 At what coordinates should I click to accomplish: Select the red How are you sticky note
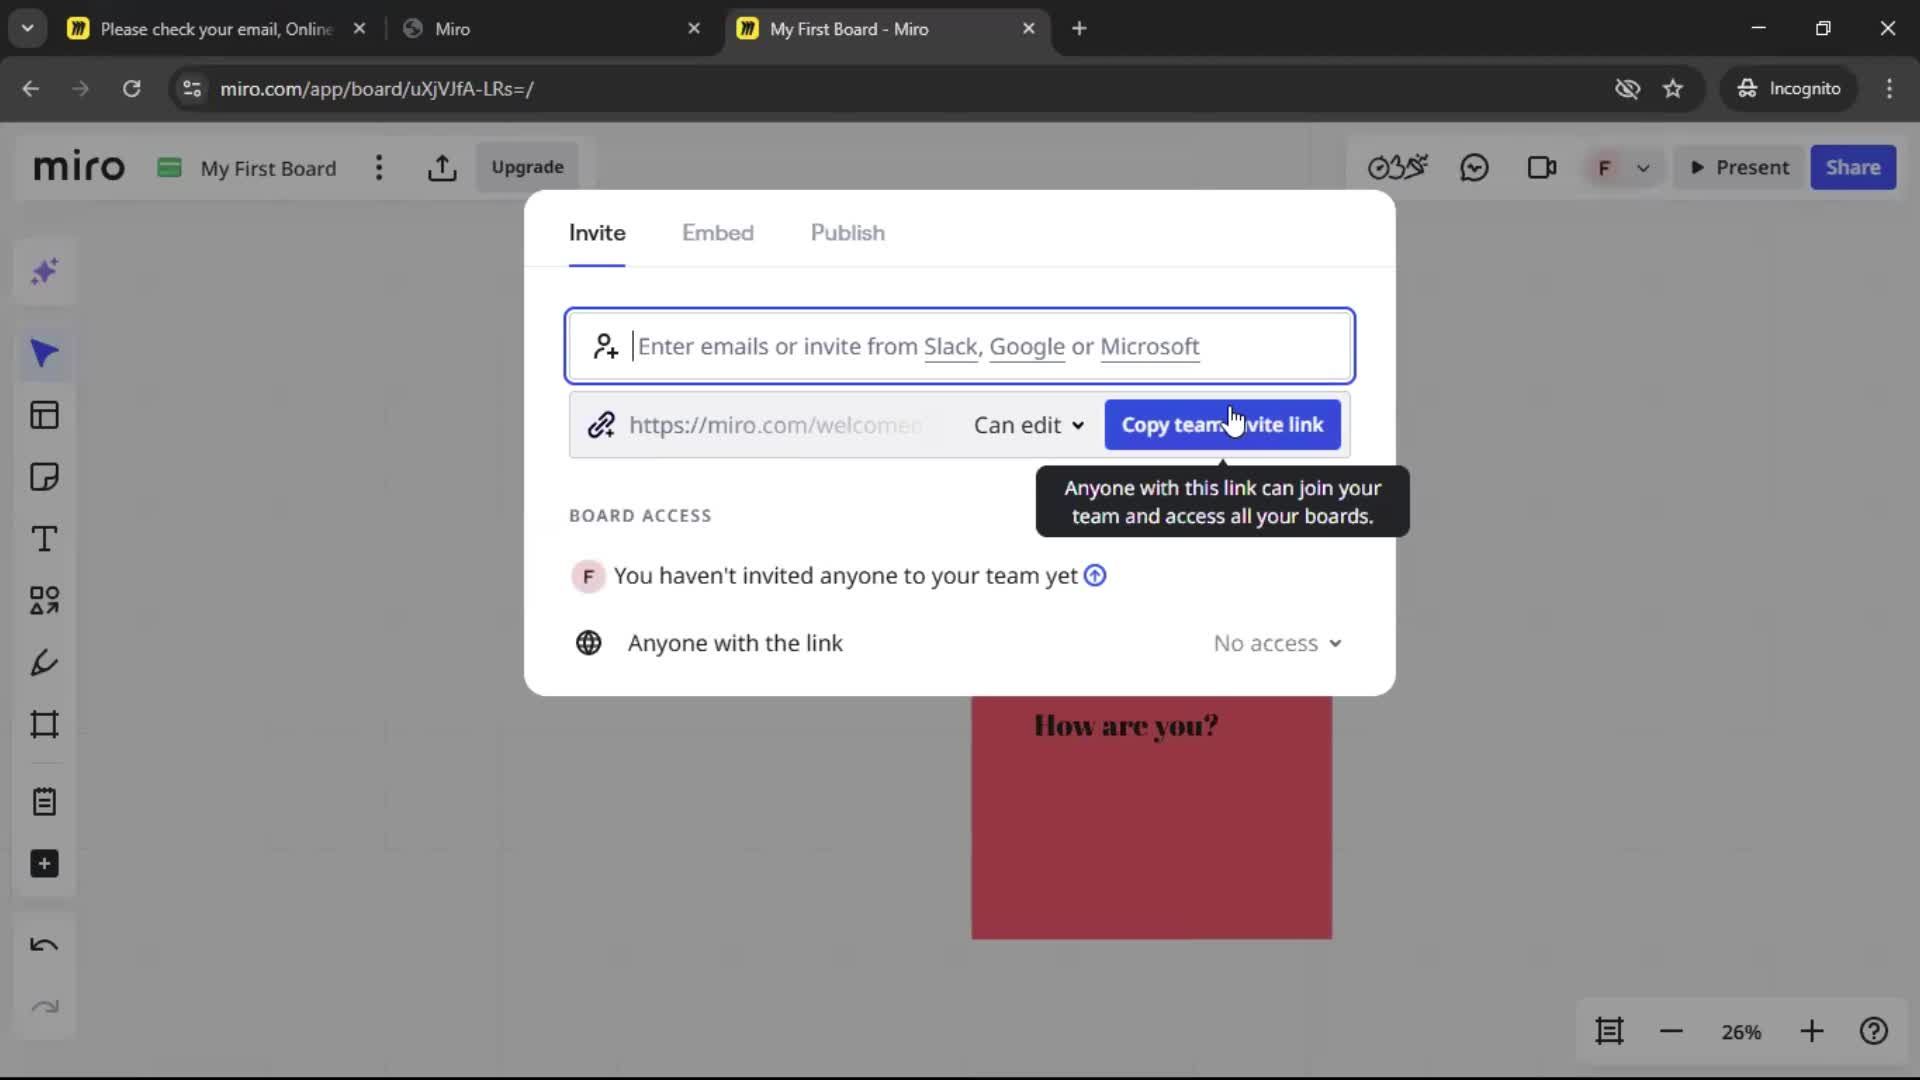point(1151,818)
